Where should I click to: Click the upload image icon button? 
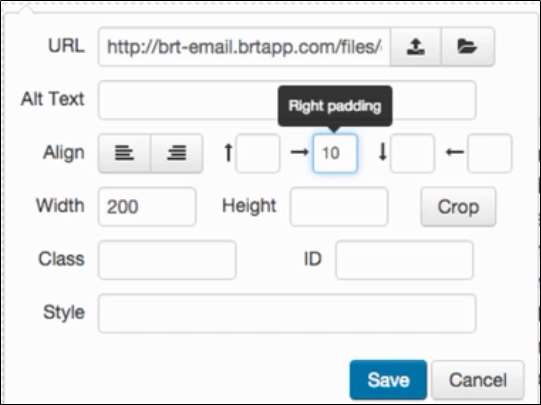pos(416,47)
